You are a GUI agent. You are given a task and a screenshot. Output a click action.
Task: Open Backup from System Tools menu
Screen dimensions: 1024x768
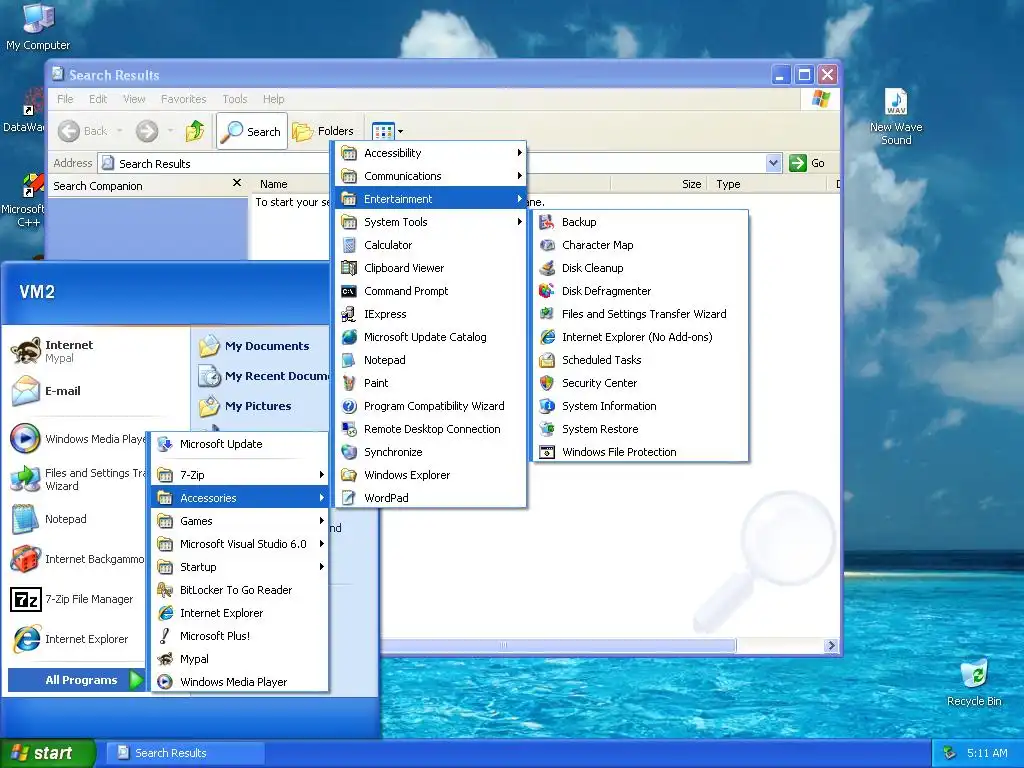click(640, 222)
